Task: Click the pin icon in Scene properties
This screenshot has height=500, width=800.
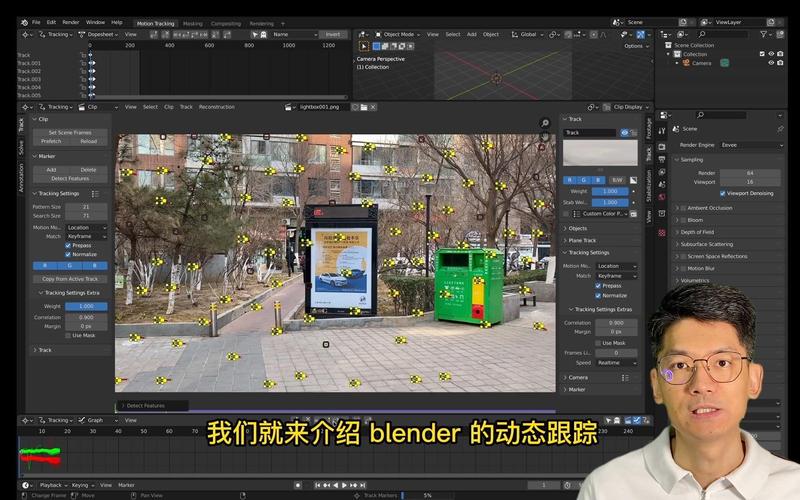Action: 780,129
